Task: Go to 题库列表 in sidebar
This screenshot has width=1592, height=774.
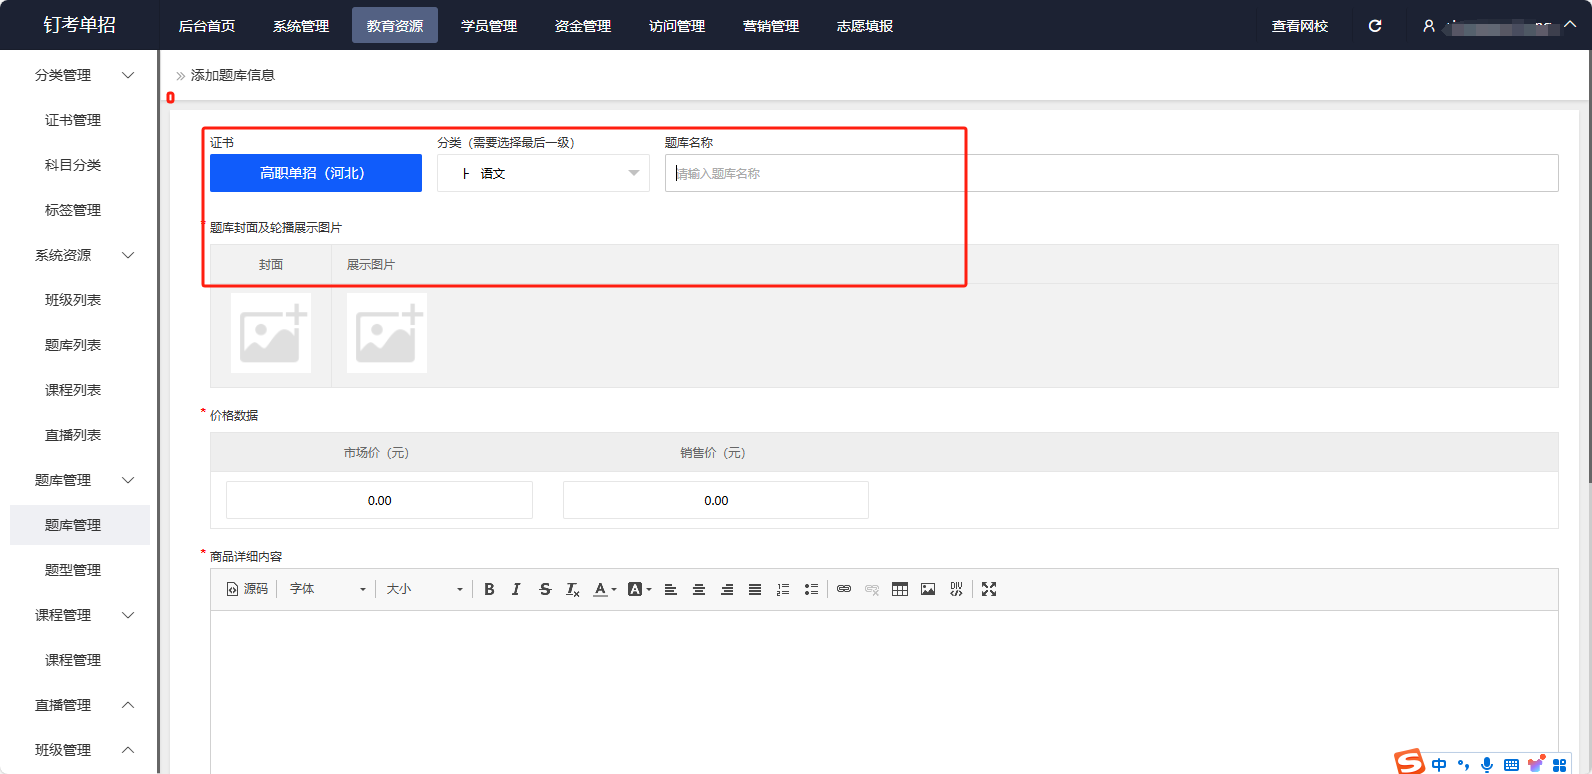Action: [73, 345]
